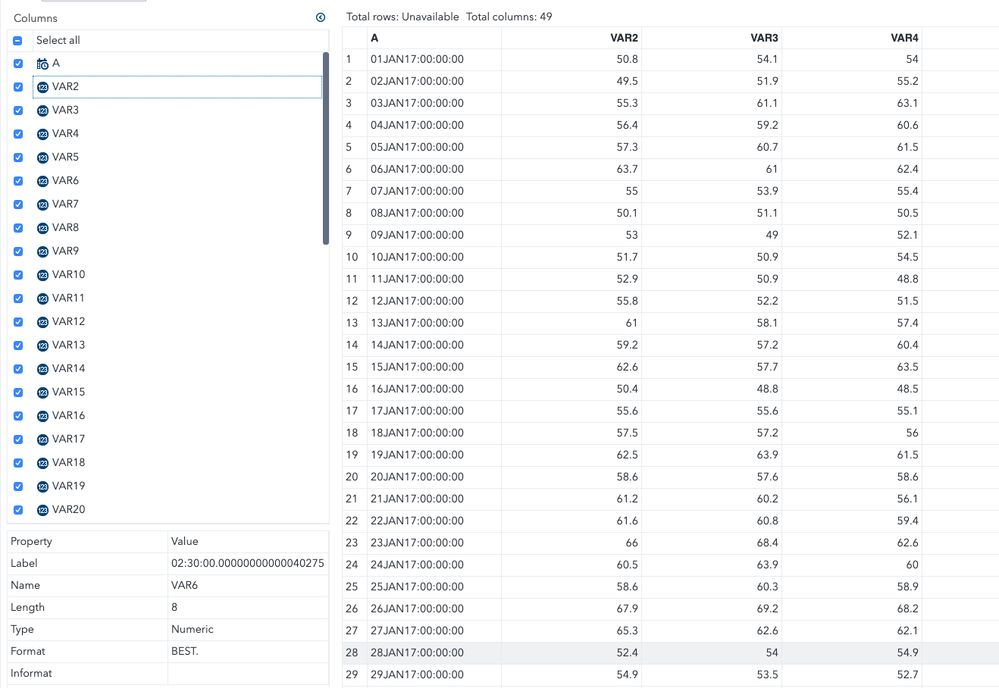Uncheck the VAR2 column checkbox
Screen dimensions: 999x688
click(x=18, y=87)
